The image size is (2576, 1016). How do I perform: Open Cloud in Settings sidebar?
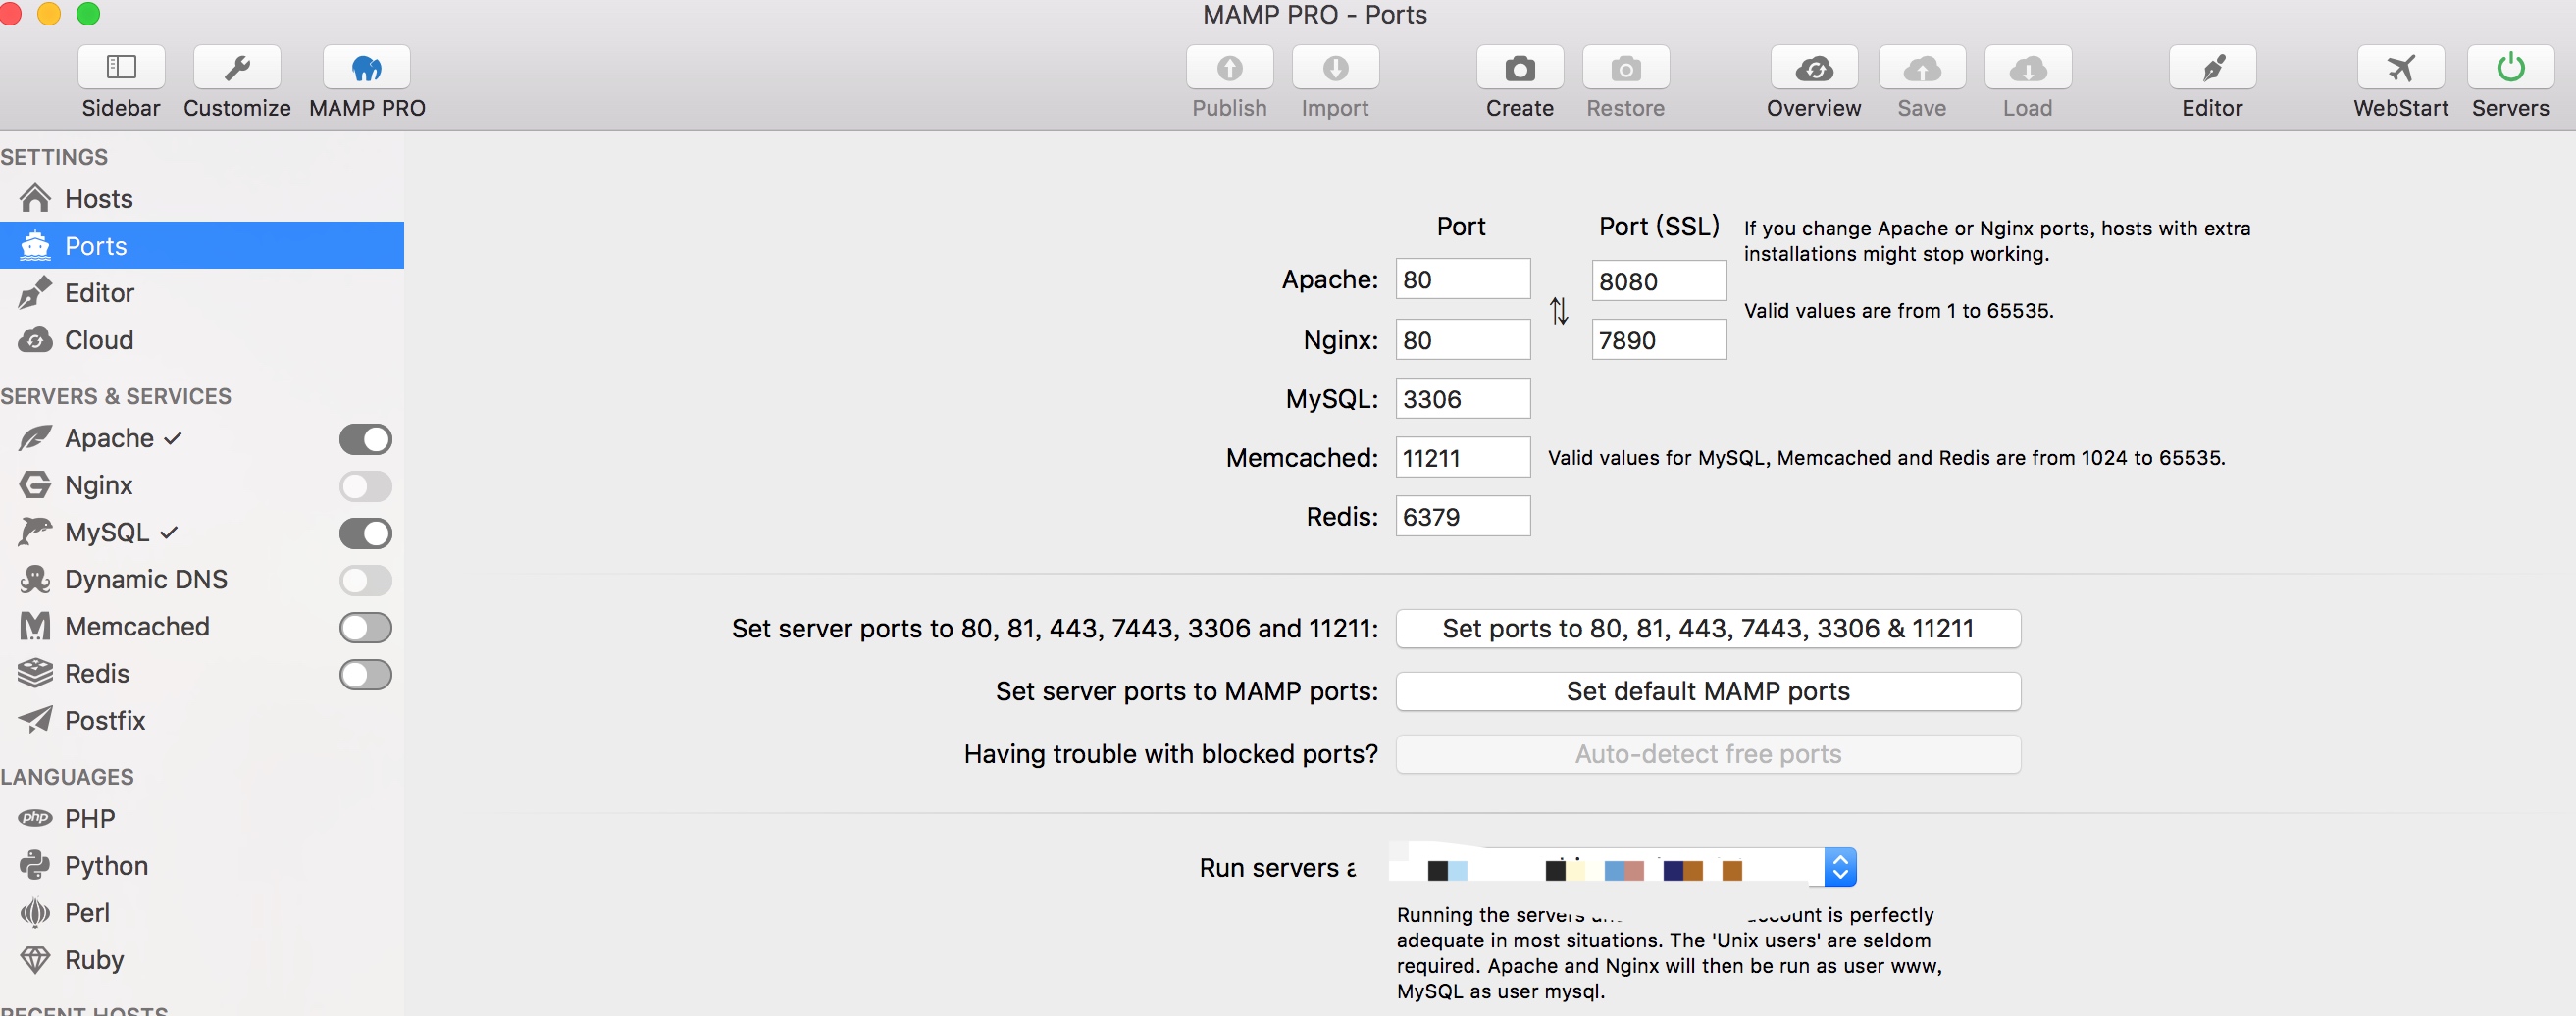[x=202, y=339]
